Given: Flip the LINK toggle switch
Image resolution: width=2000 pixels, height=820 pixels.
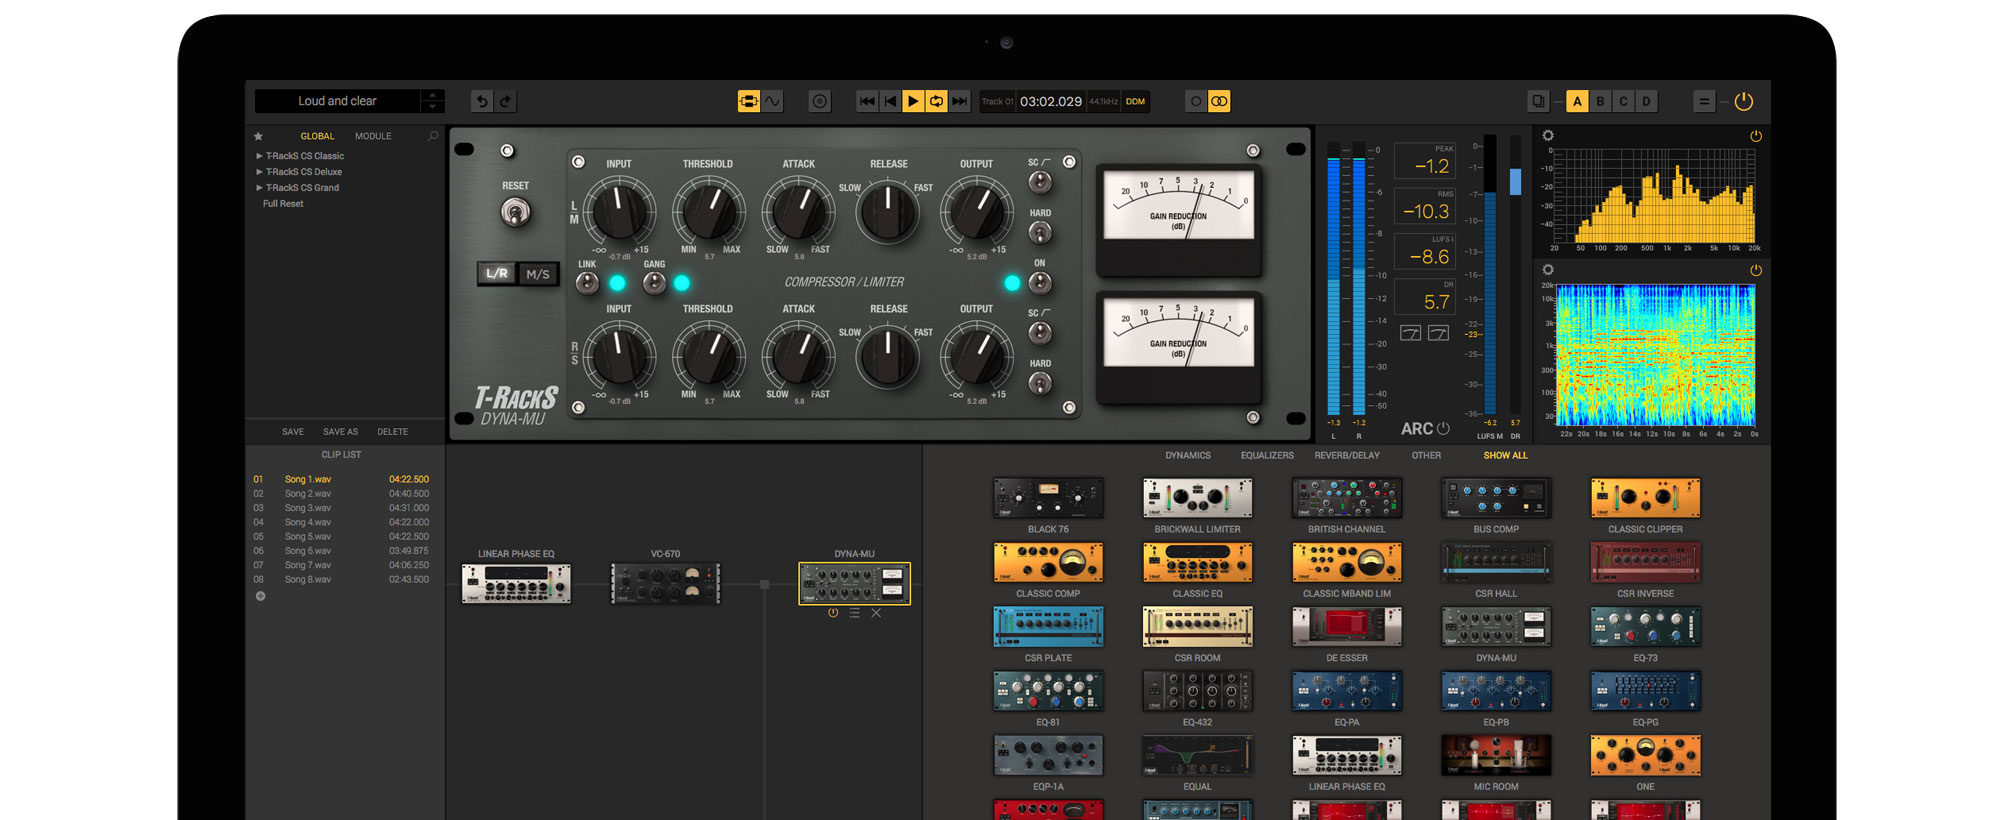Looking at the screenshot, I should 587,283.
